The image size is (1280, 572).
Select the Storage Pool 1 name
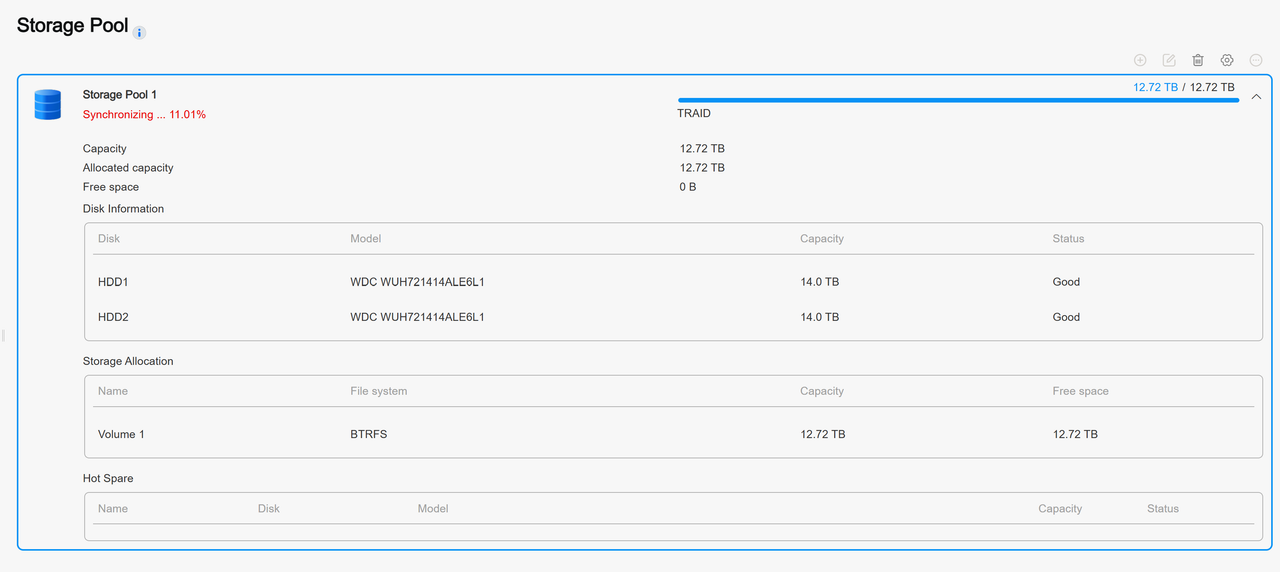click(120, 95)
